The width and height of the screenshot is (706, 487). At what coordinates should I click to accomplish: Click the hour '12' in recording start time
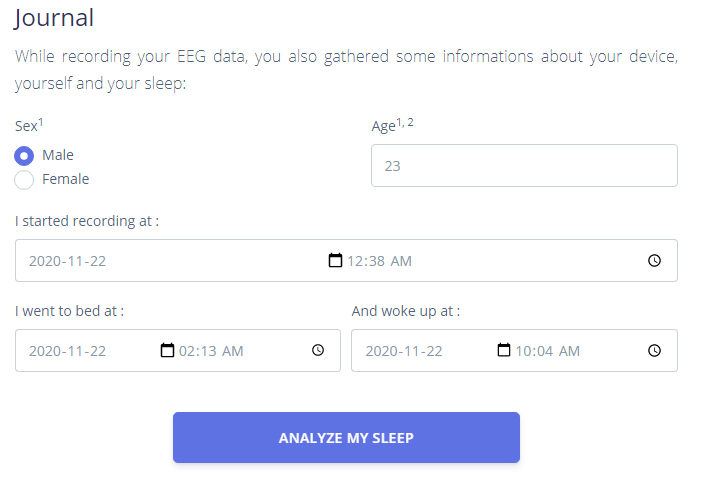pyautogui.click(x=356, y=261)
